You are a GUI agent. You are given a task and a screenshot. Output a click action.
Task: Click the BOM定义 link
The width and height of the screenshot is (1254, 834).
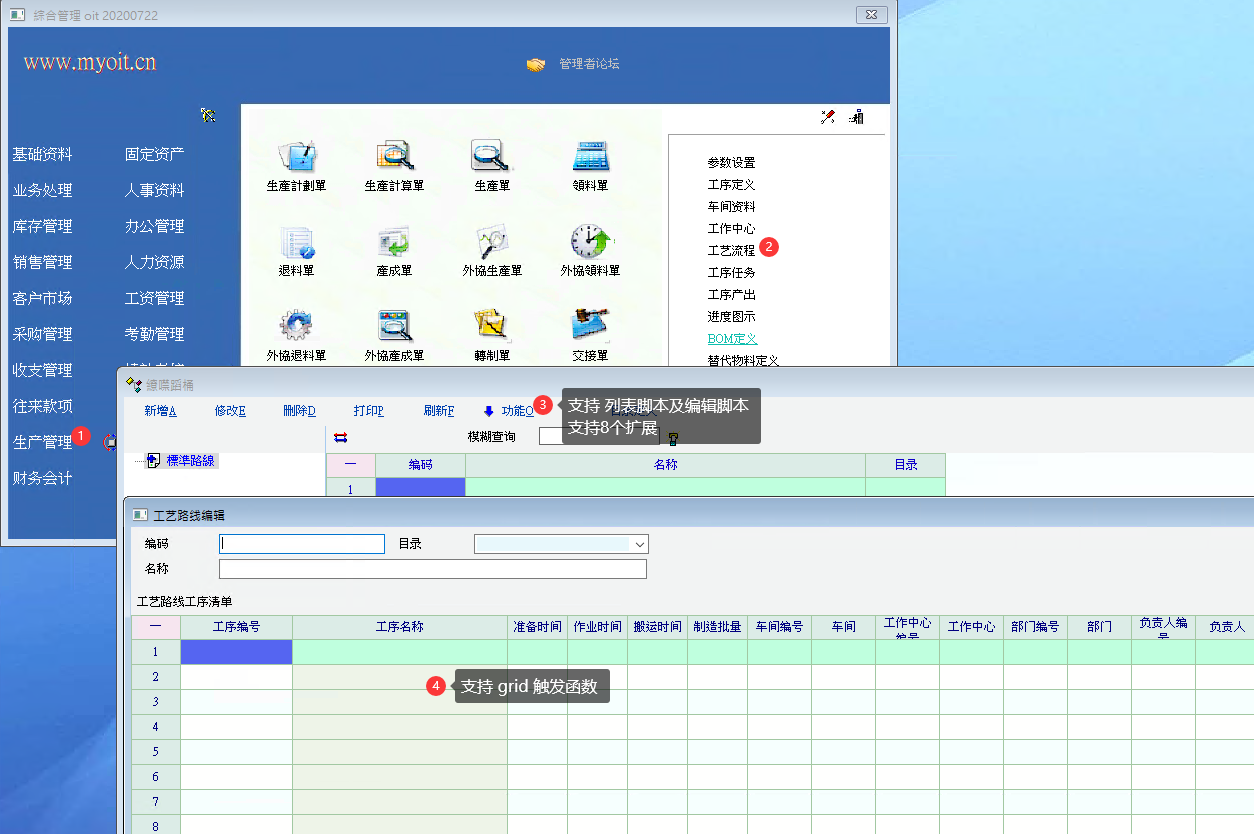coord(732,339)
